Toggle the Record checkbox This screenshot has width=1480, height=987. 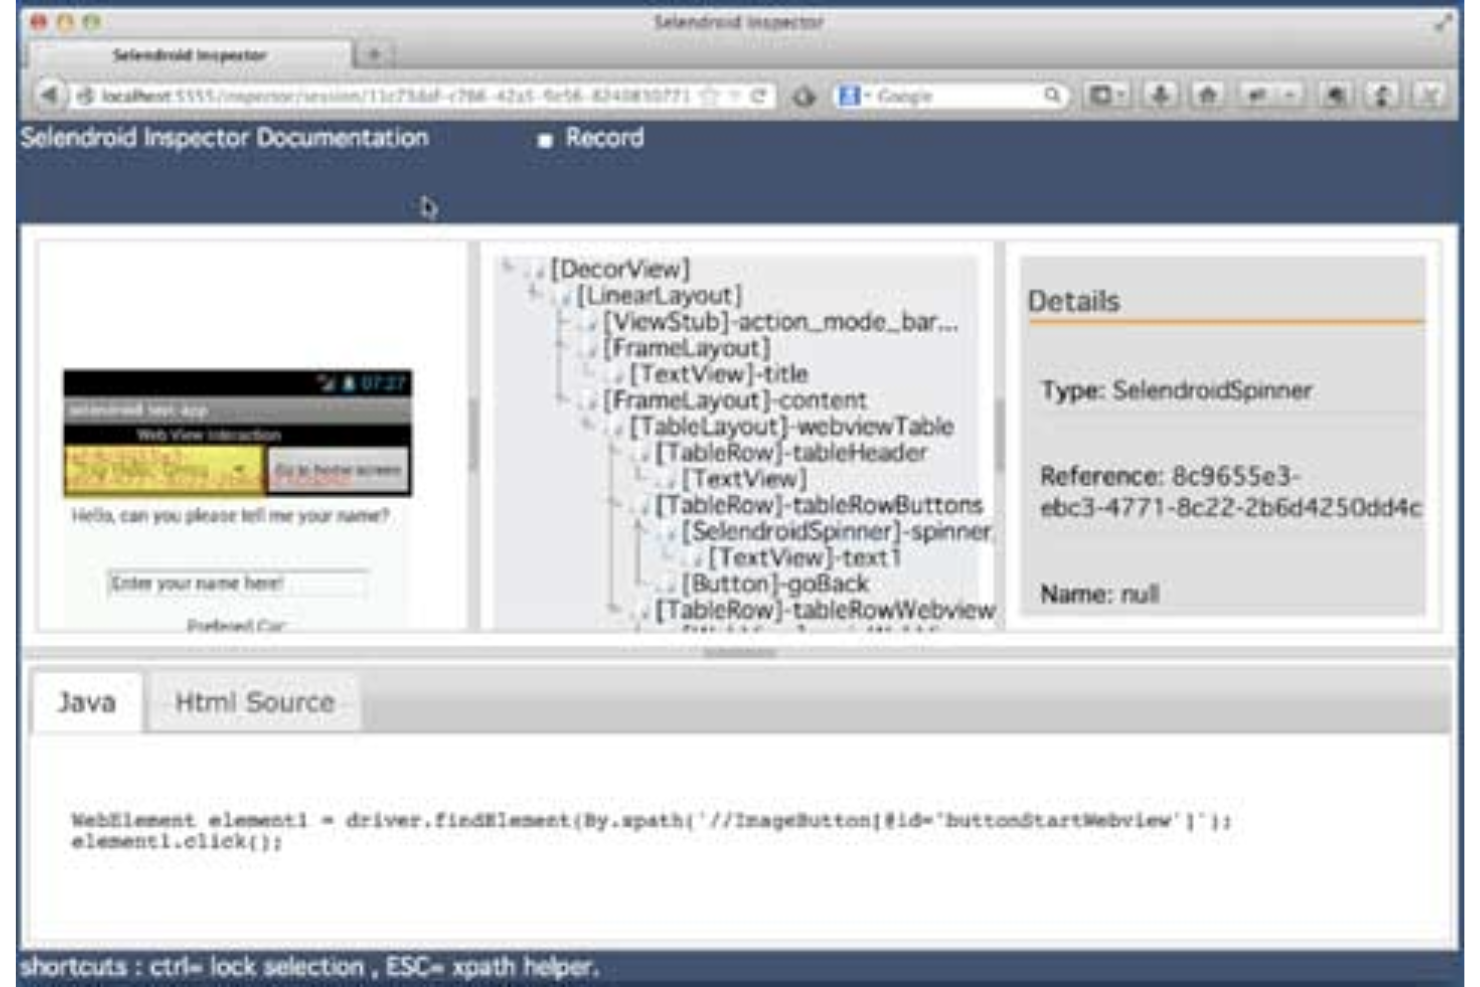[545, 141]
